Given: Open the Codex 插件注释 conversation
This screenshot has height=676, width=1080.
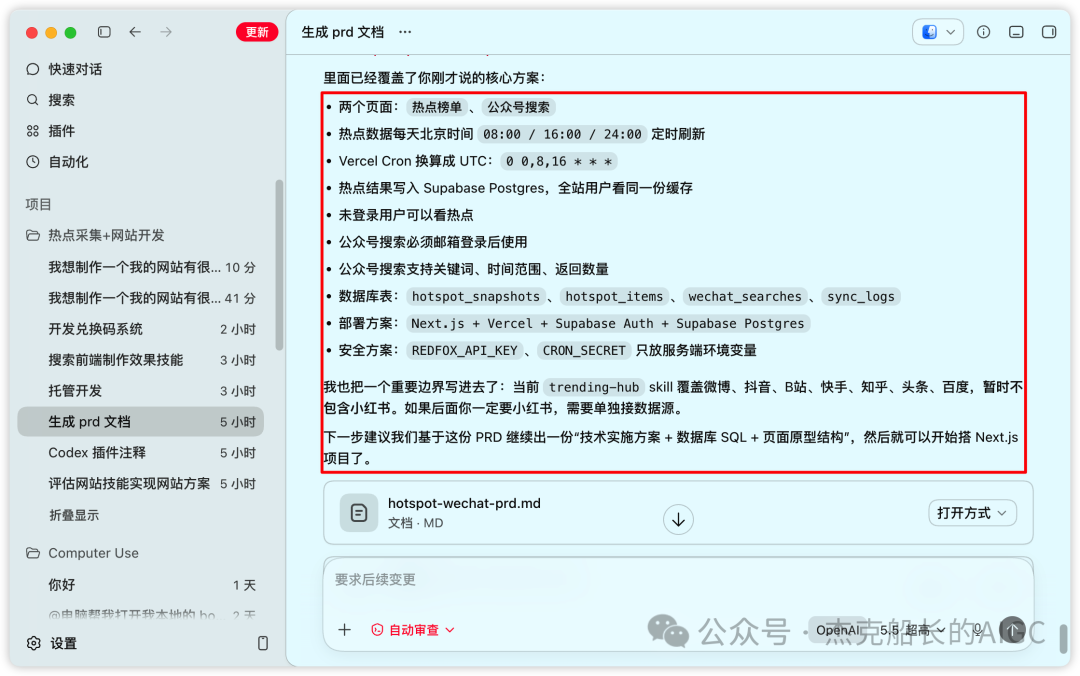Looking at the screenshot, I should [x=141, y=453].
